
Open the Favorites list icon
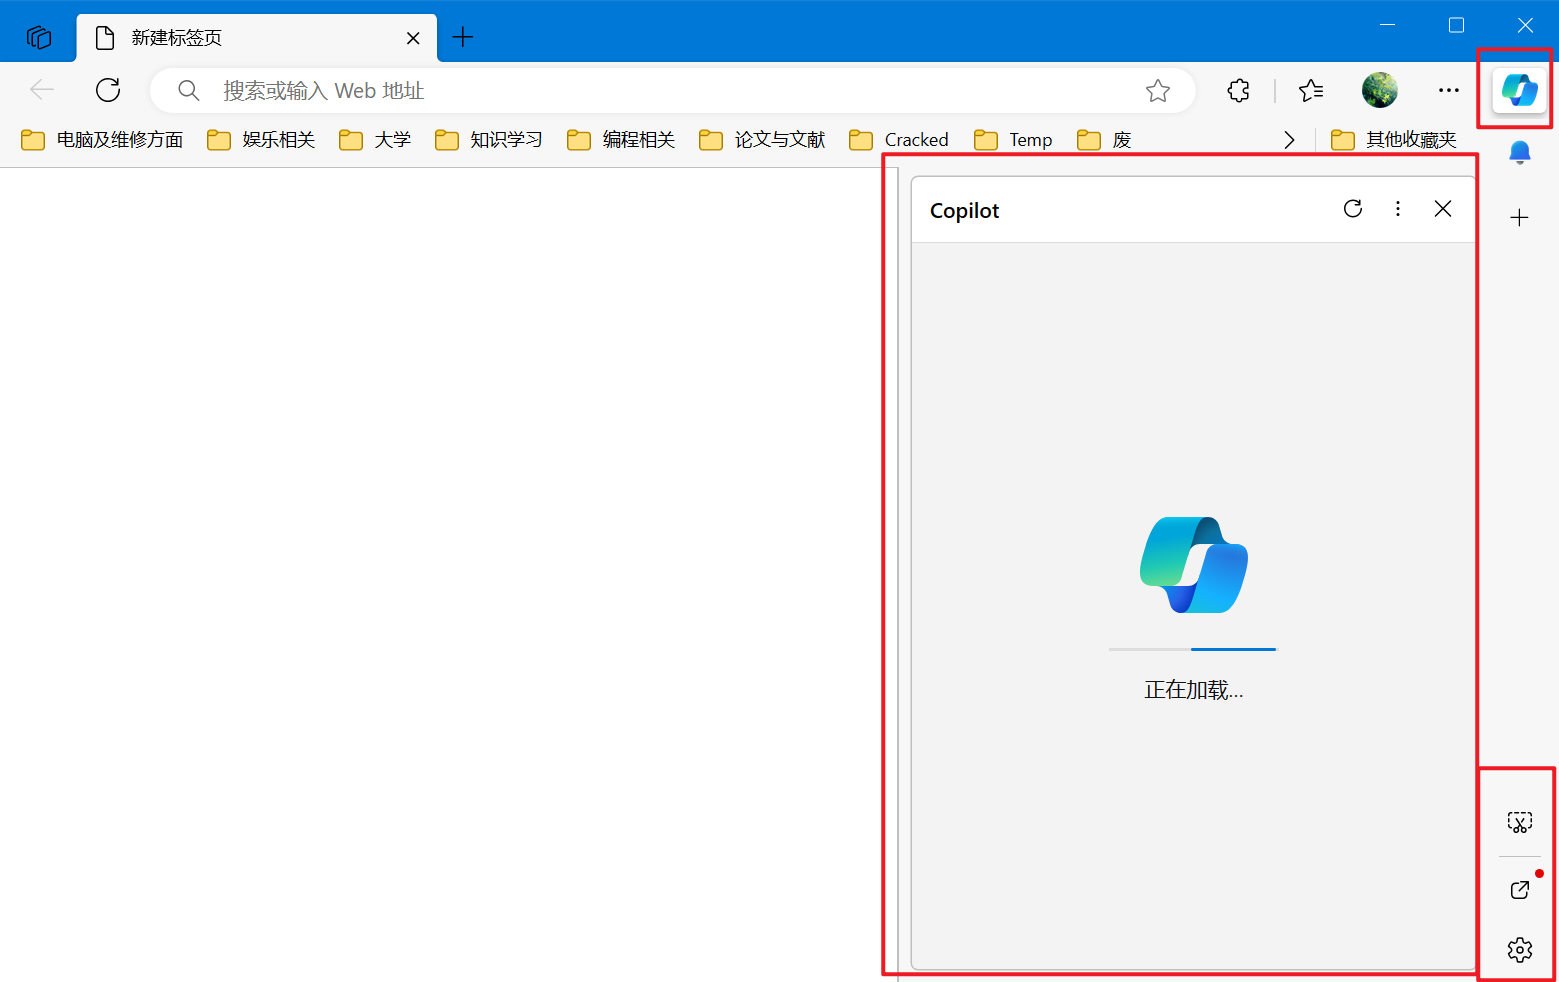click(x=1310, y=90)
